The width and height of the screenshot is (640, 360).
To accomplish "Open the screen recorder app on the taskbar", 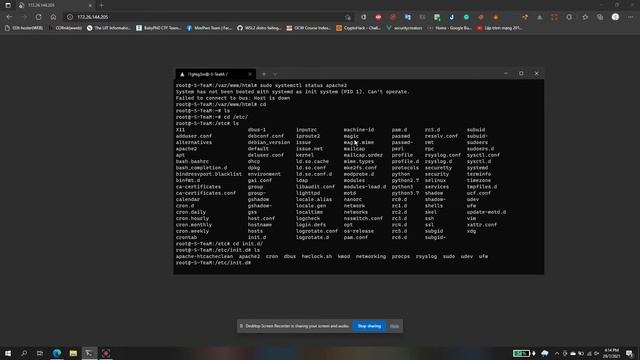I will 106,353.
